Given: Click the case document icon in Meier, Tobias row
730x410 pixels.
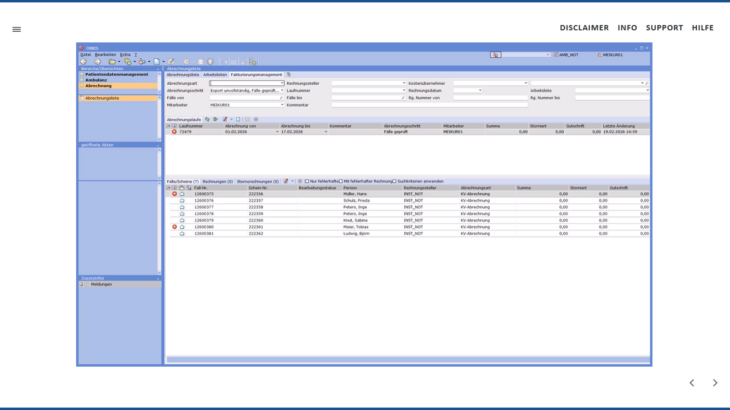Looking at the screenshot, I should click(x=182, y=227).
